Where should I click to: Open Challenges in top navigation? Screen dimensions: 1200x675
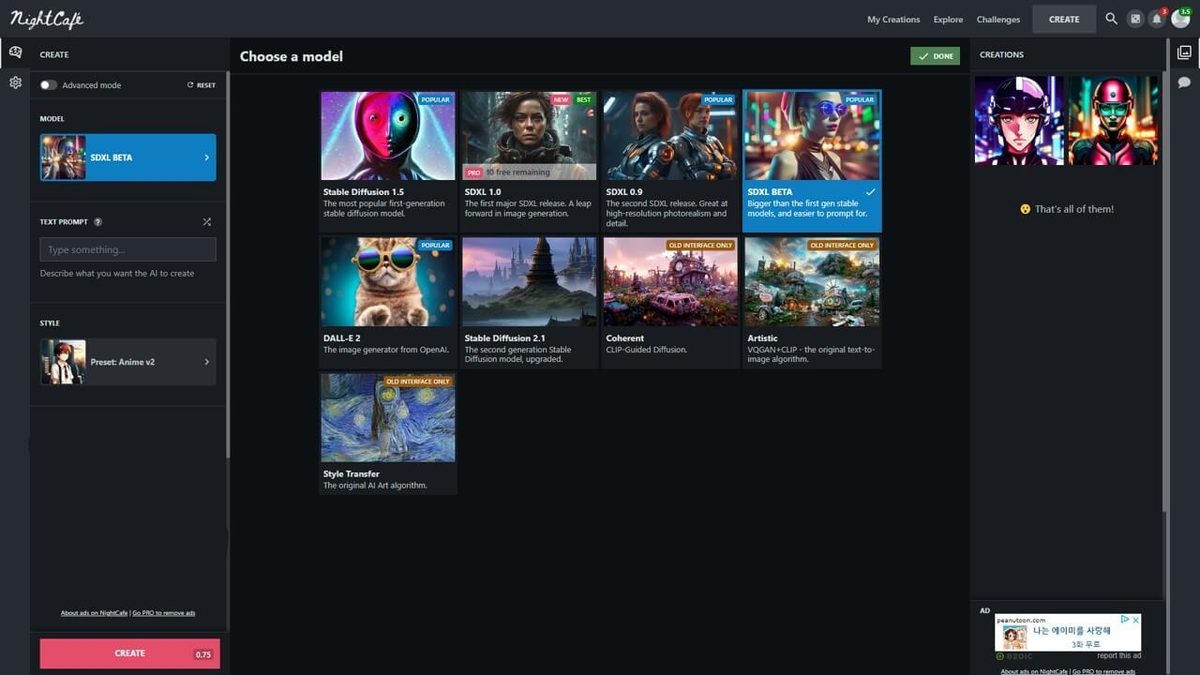(x=998, y=19)
